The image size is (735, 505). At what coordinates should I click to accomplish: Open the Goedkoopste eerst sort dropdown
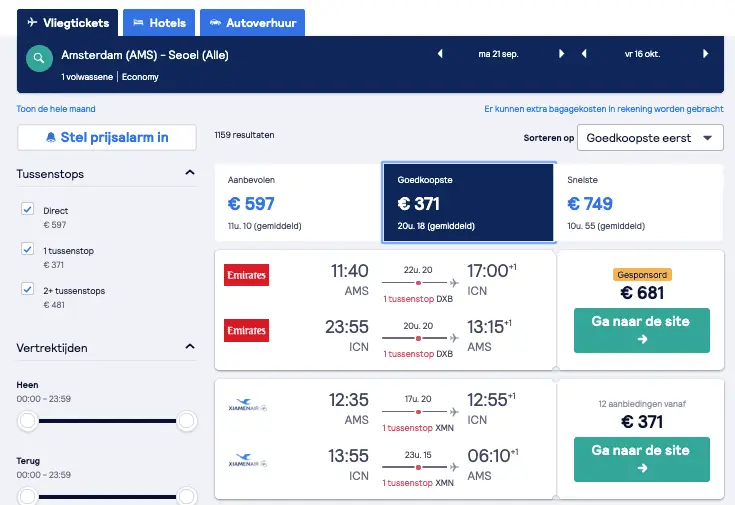pos(650,138)
